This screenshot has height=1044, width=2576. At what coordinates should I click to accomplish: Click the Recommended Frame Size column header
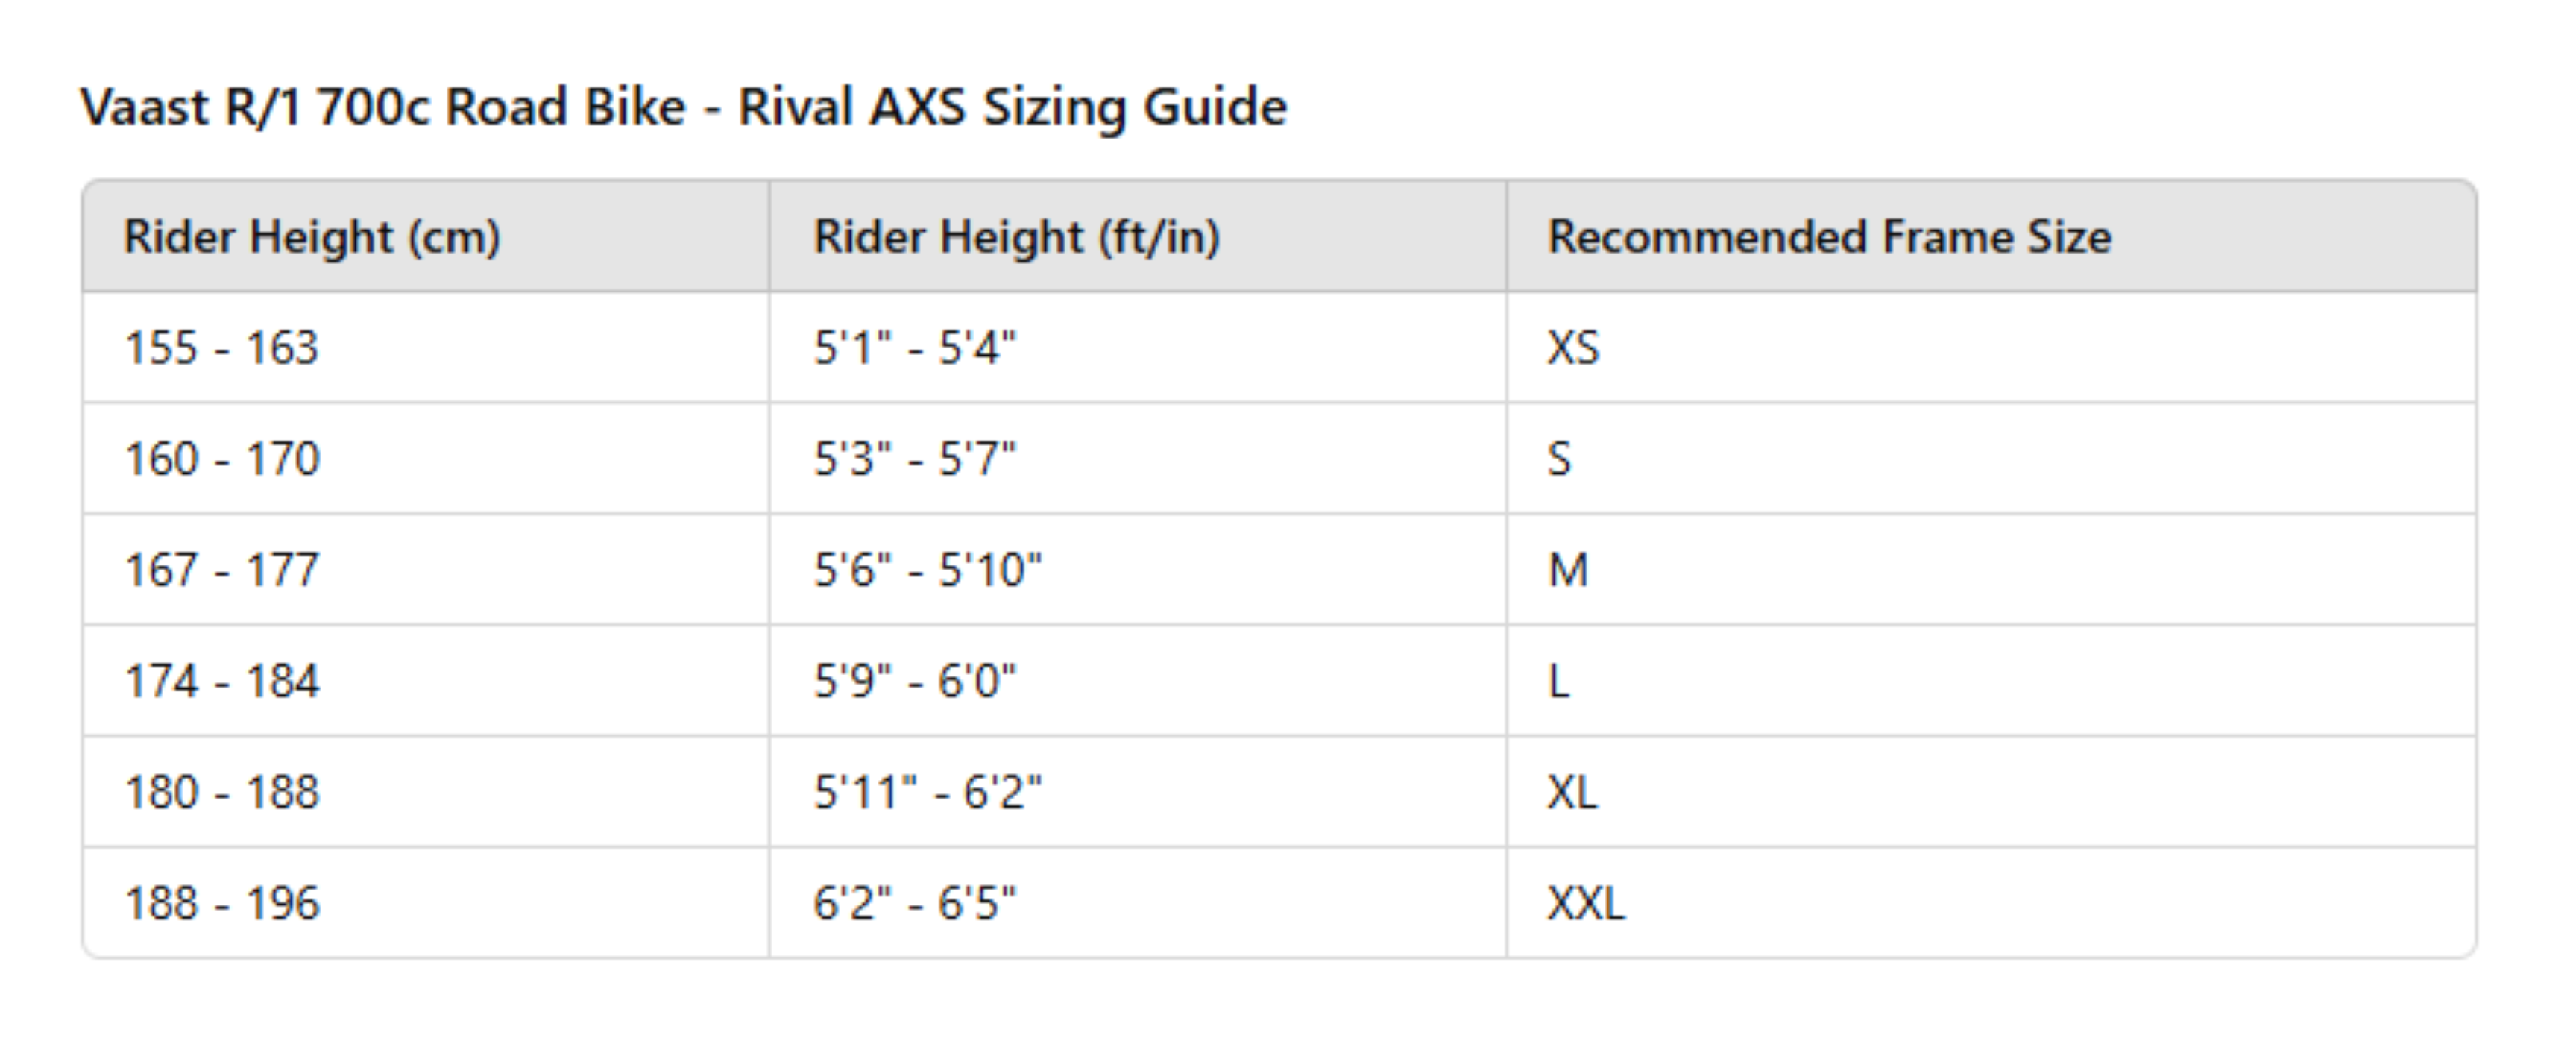click(1829, 237)
